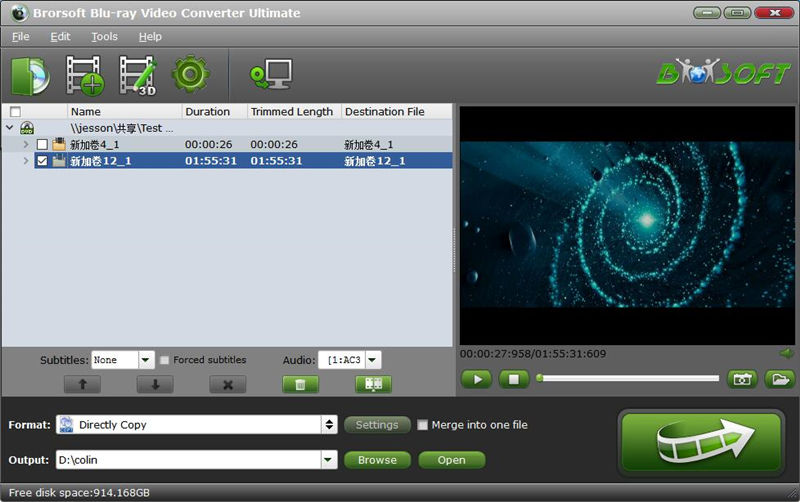The image size is (800, 502).
Task: Click the preview playback seek slider
Action: tap(628, 378)
